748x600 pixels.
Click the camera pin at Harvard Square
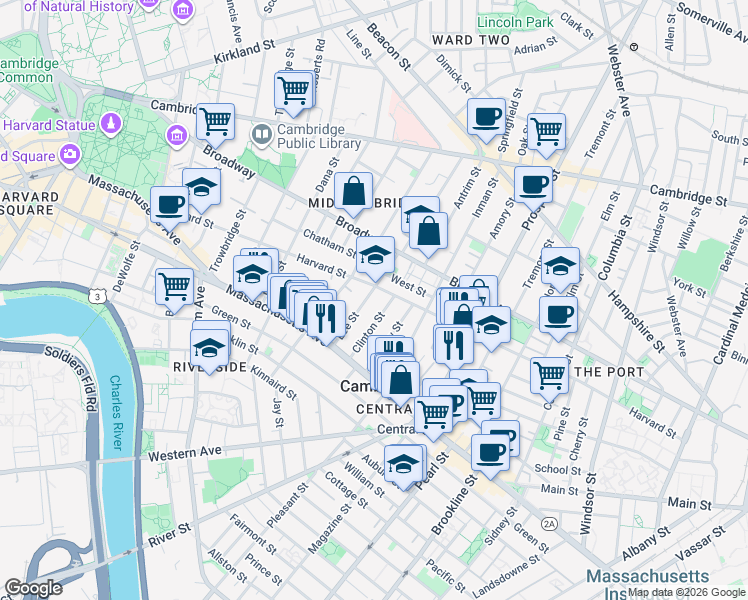click(x=70, y=155)
